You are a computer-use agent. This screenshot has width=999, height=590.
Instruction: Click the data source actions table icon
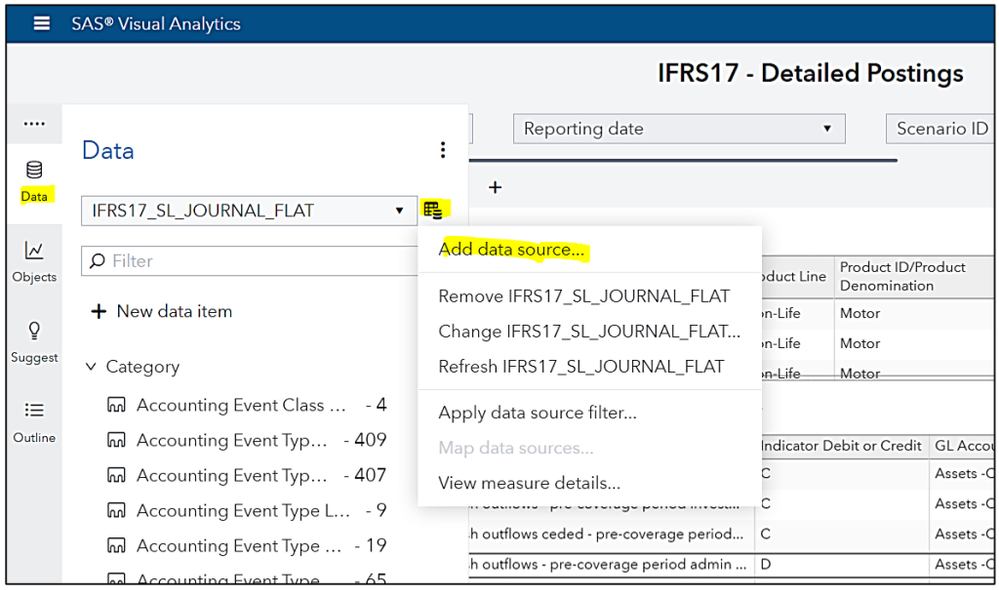click(x=433, y=210)
